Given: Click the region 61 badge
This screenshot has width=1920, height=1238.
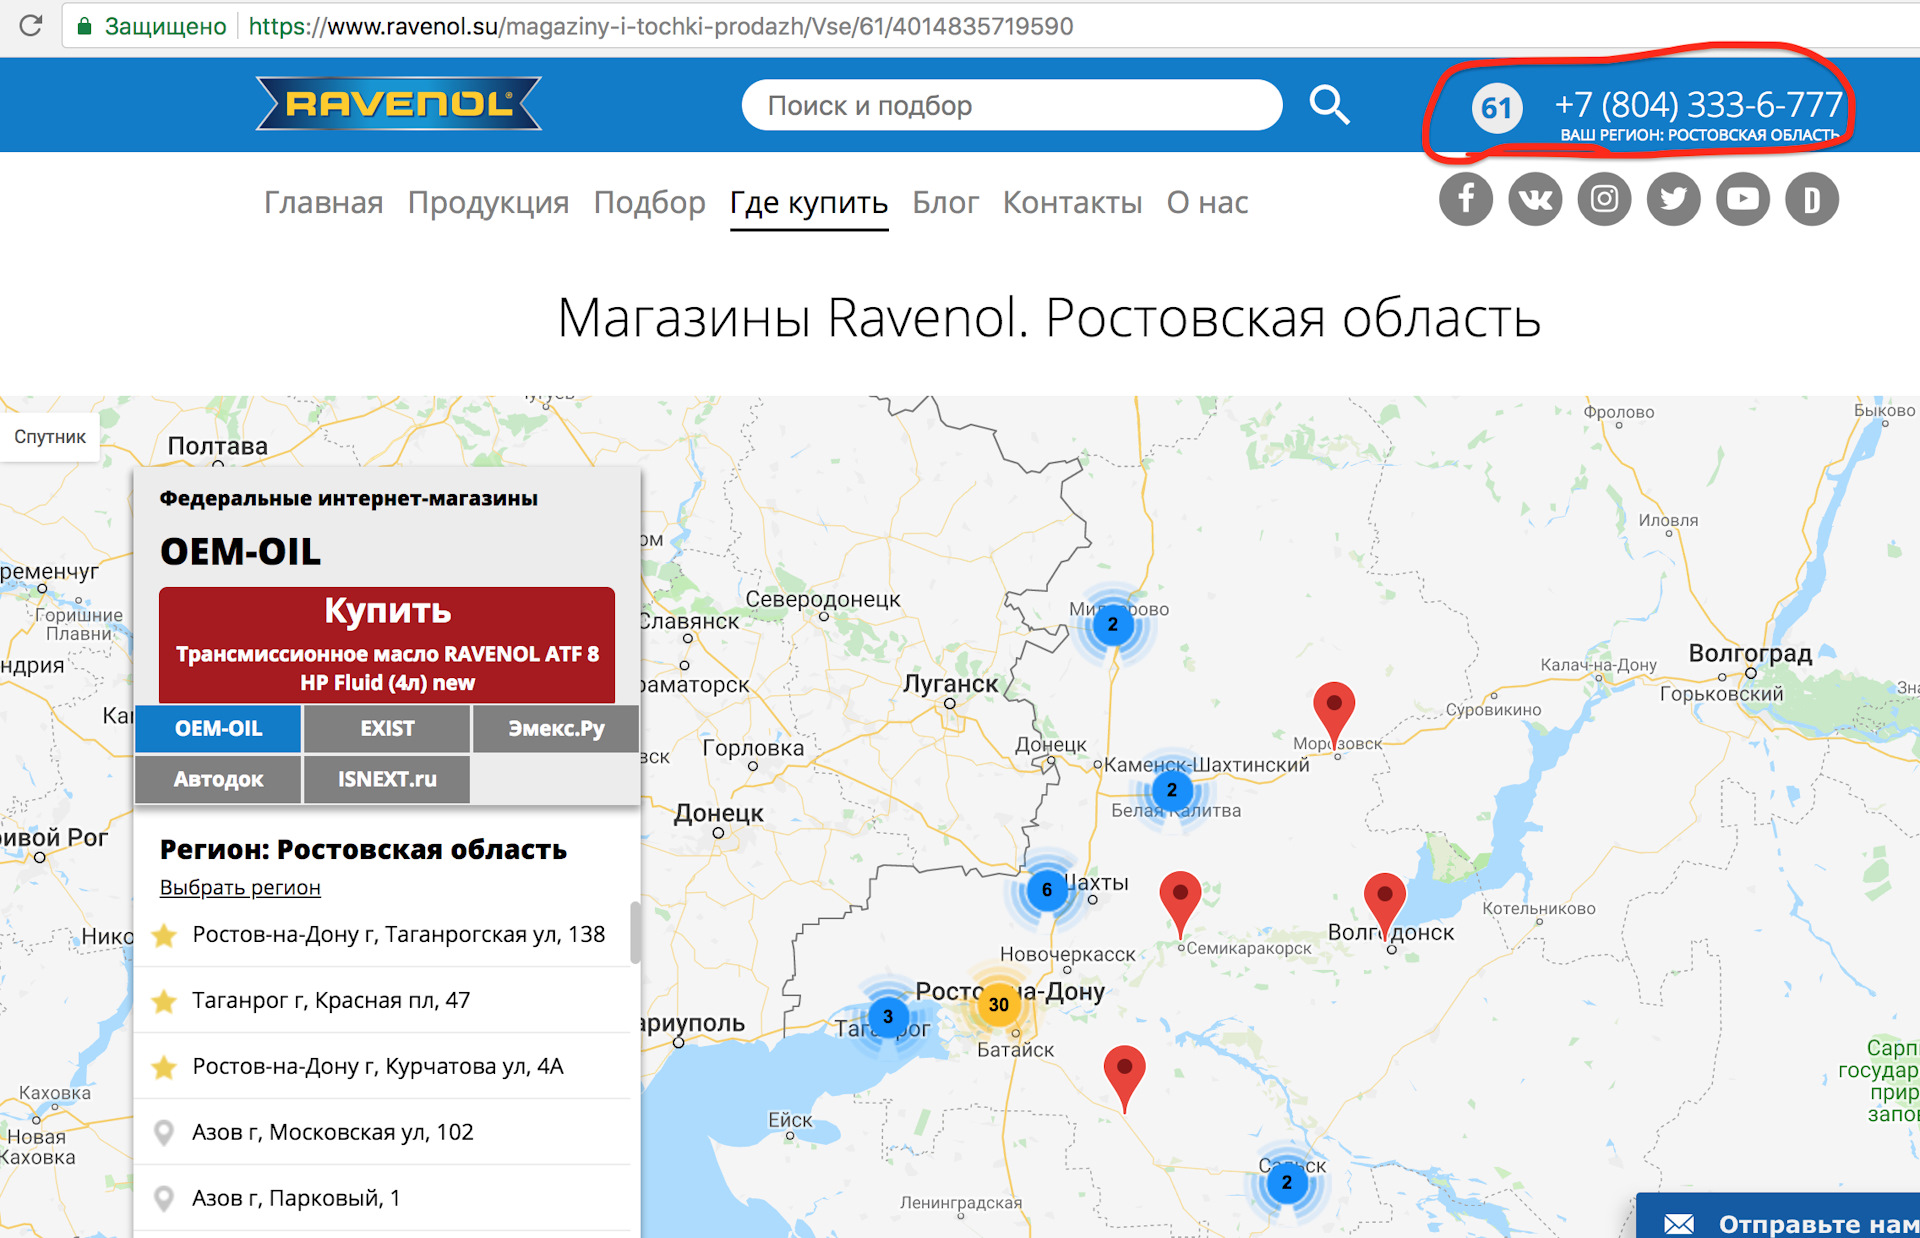Looking at the screenshot, I should [x=1496, y=107].
